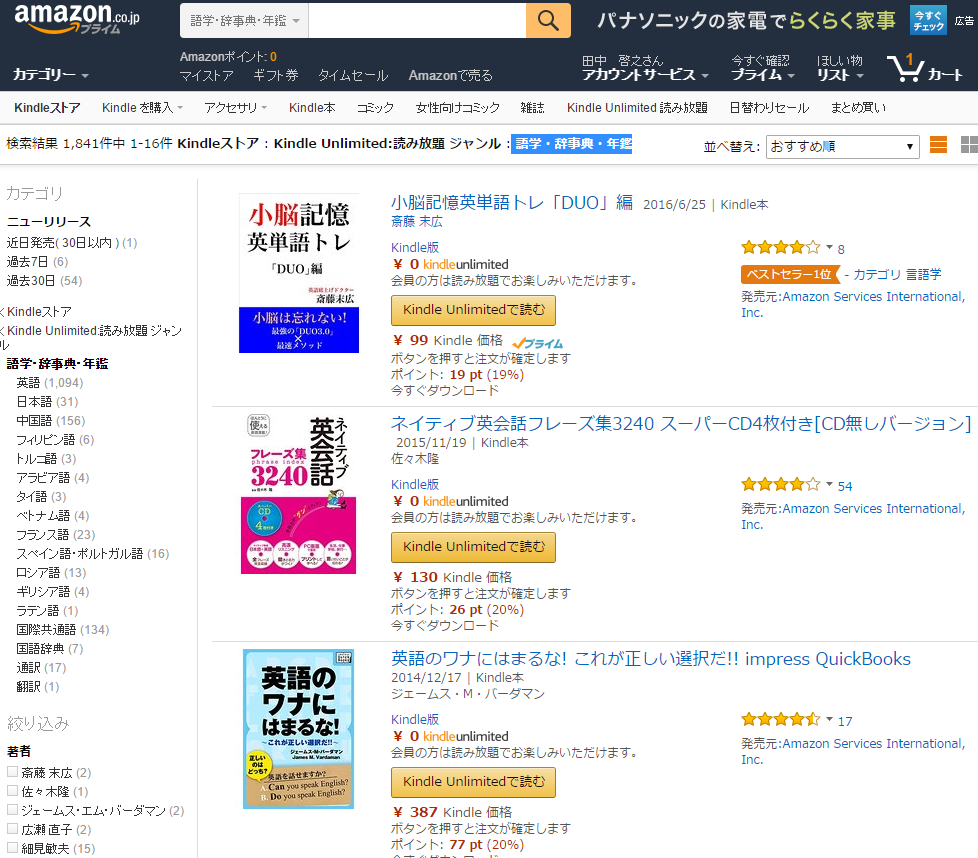Open the Kindle本 tab
The image size is (978, 858).
312,108
